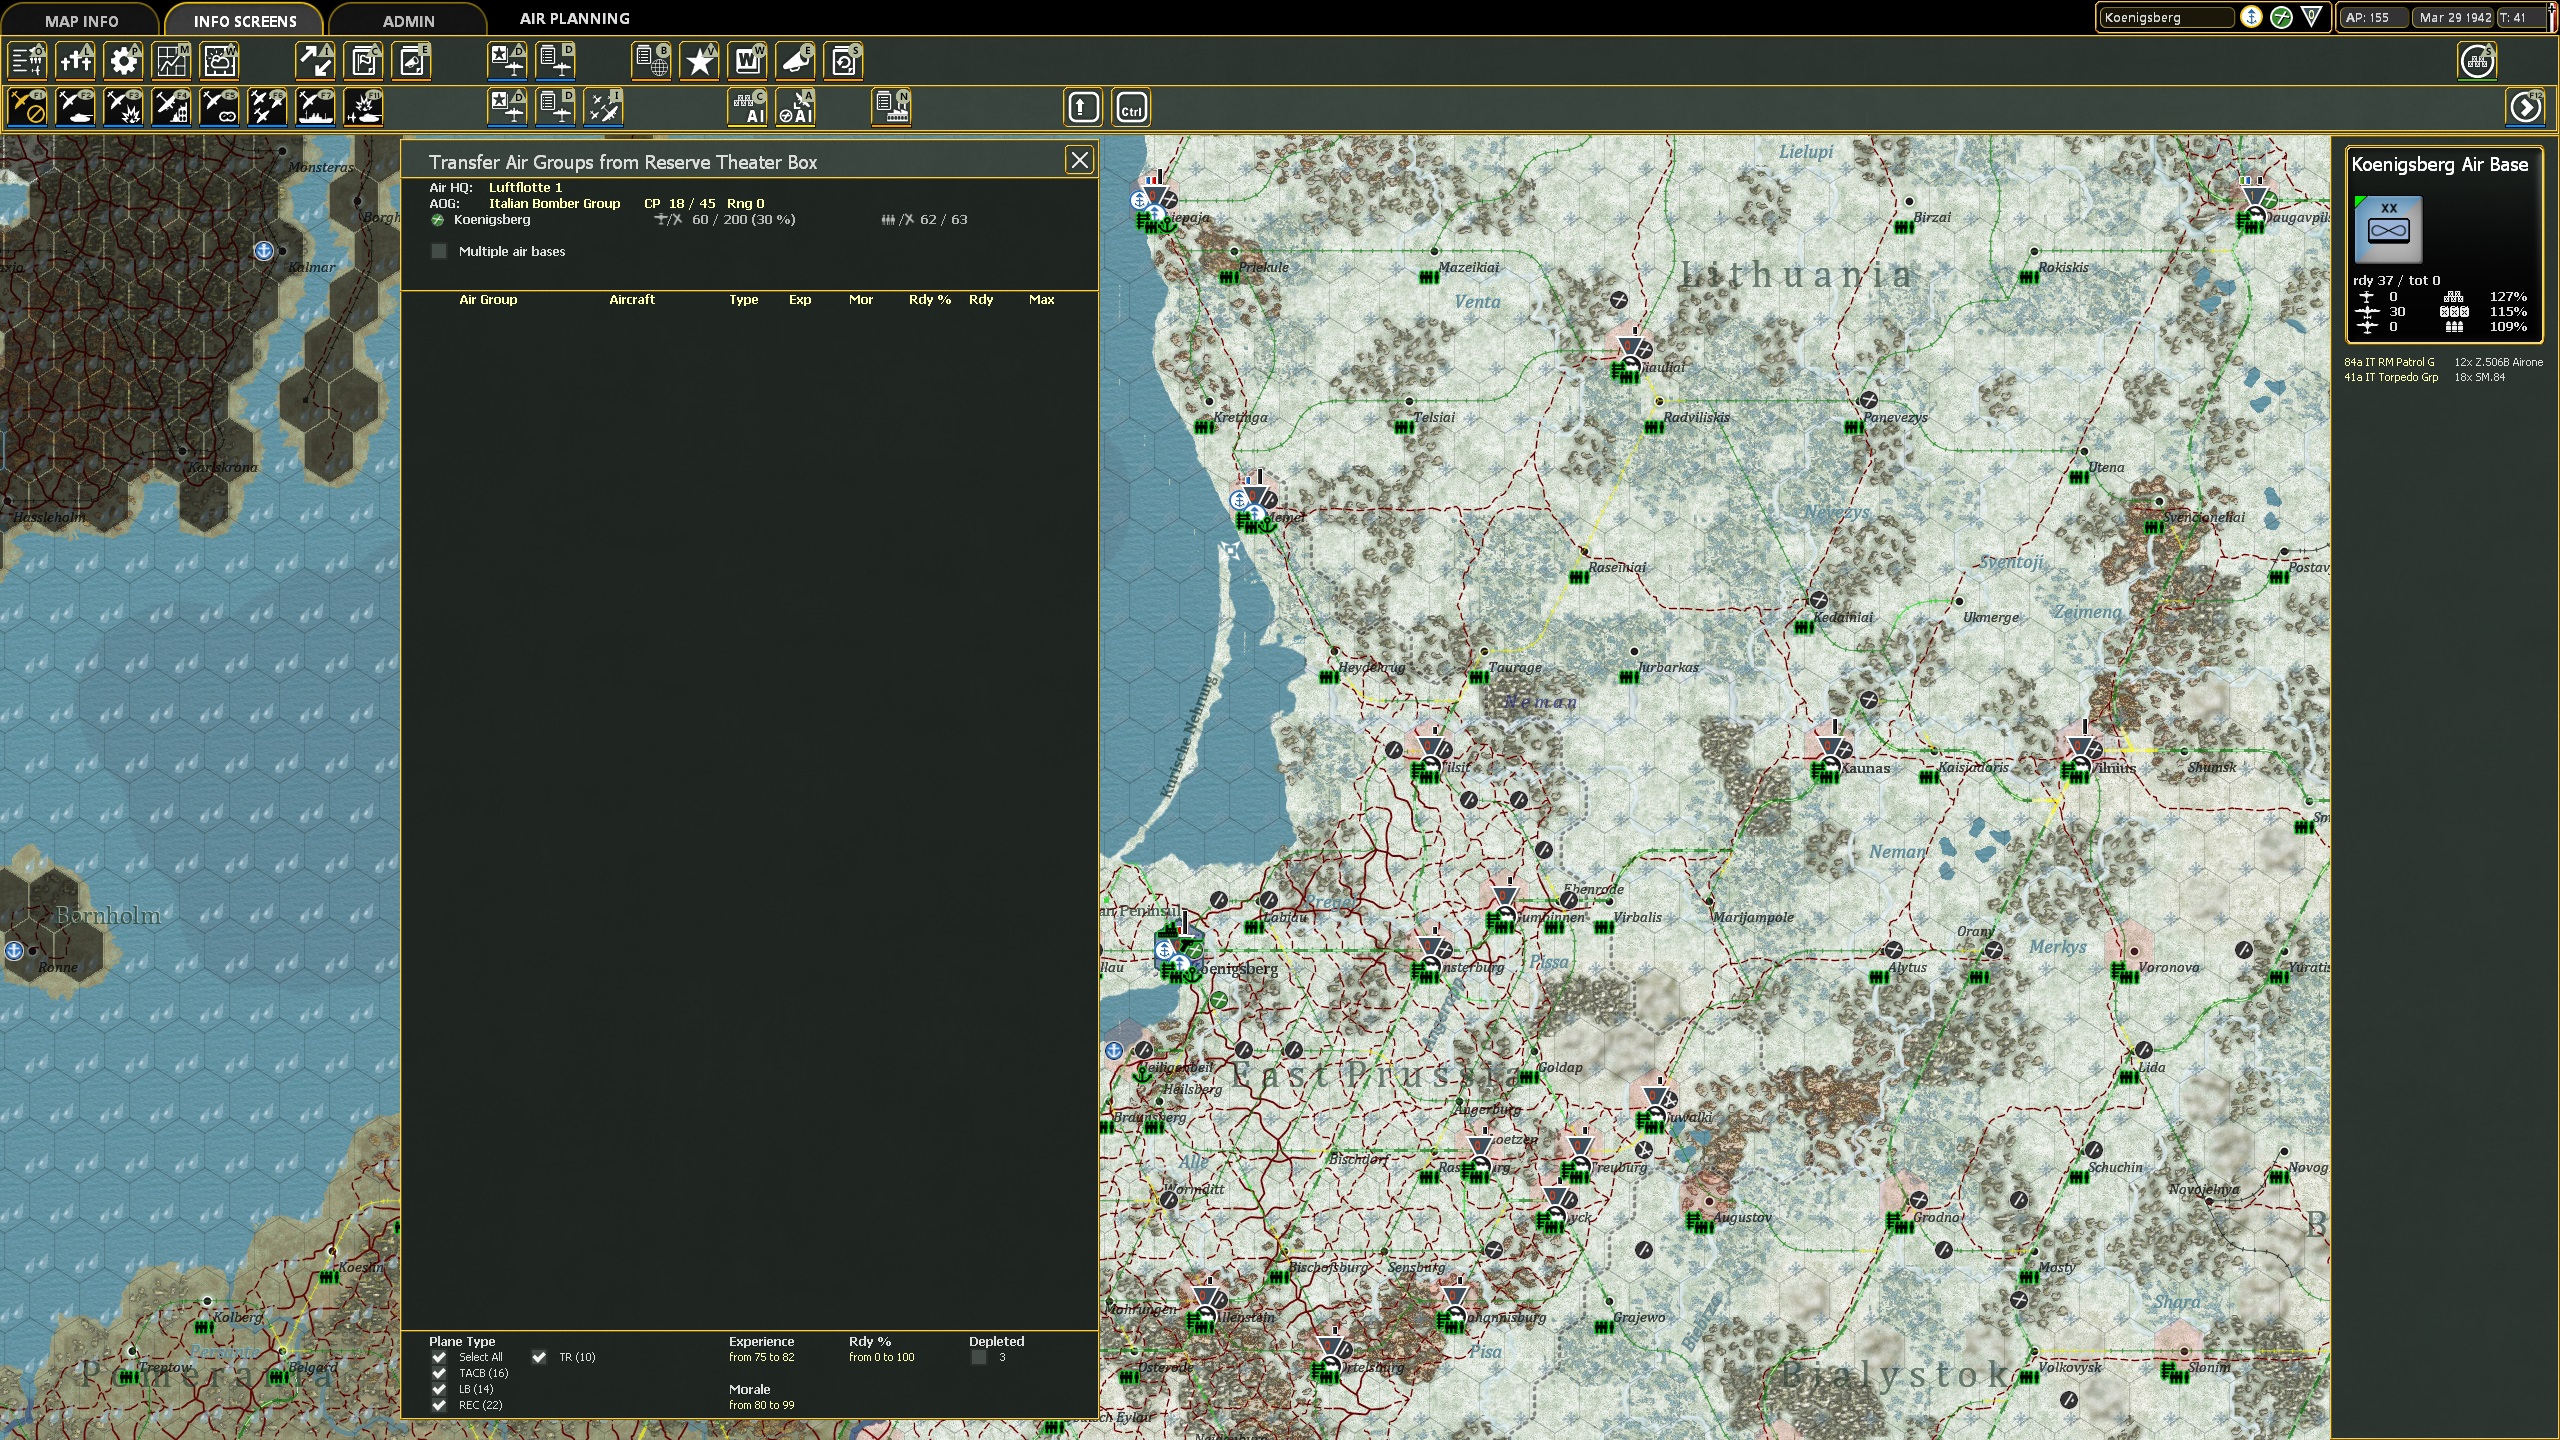Select the '41a IT Torpedo Grp' air group
This screenshot has height=1440, width=2560.
click(2391, 377)
